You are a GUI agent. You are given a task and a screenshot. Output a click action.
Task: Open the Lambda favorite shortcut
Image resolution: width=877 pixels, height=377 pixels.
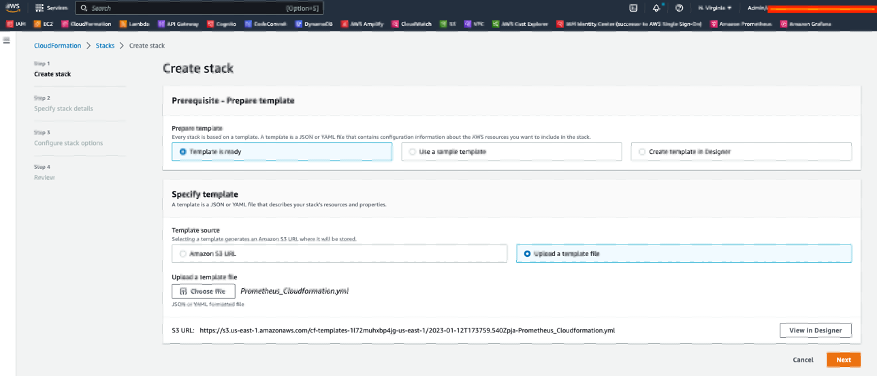click(x=135, y=24)
